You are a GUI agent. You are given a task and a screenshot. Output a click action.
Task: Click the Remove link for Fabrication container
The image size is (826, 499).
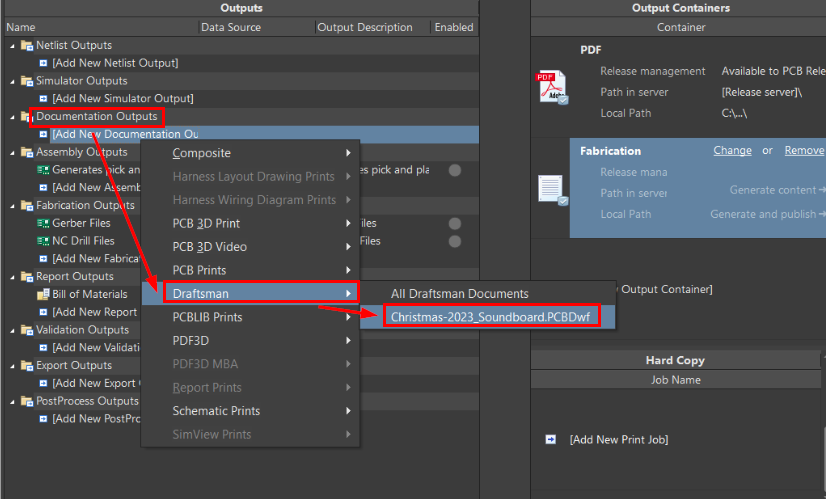point(804,151)
